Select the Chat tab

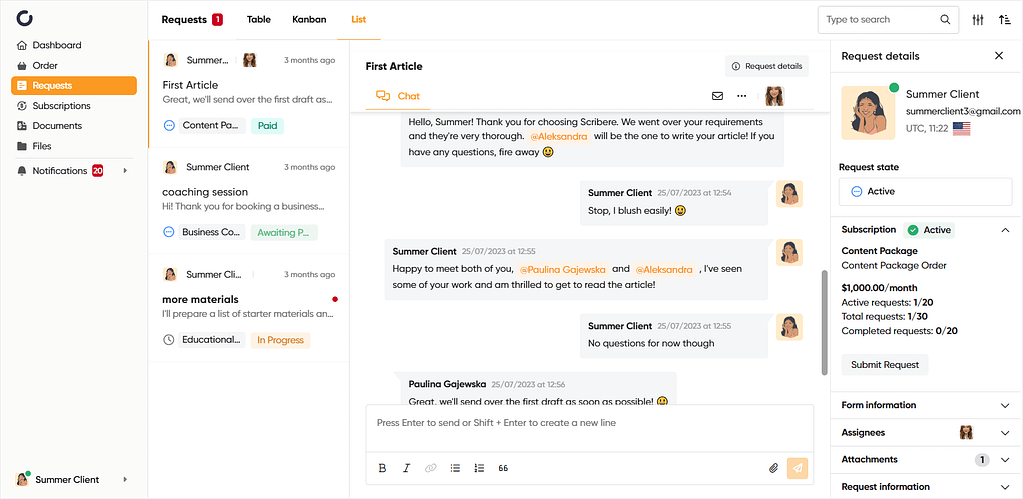pyautogui.click(x=398, y=96)
